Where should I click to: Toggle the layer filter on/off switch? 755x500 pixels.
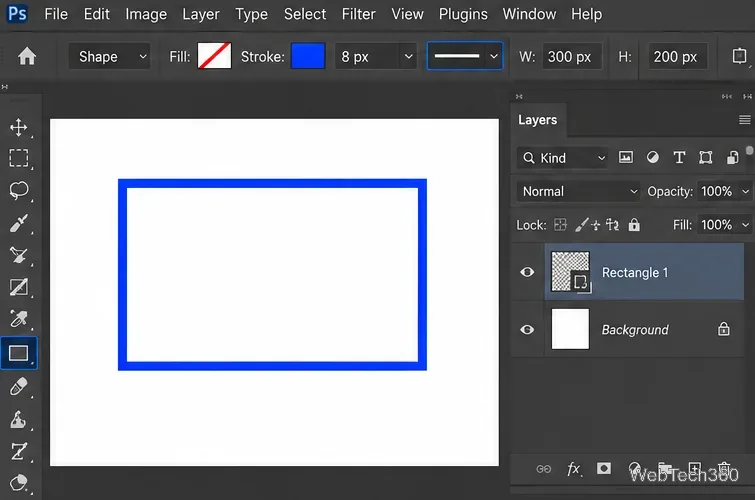point(749,151)
